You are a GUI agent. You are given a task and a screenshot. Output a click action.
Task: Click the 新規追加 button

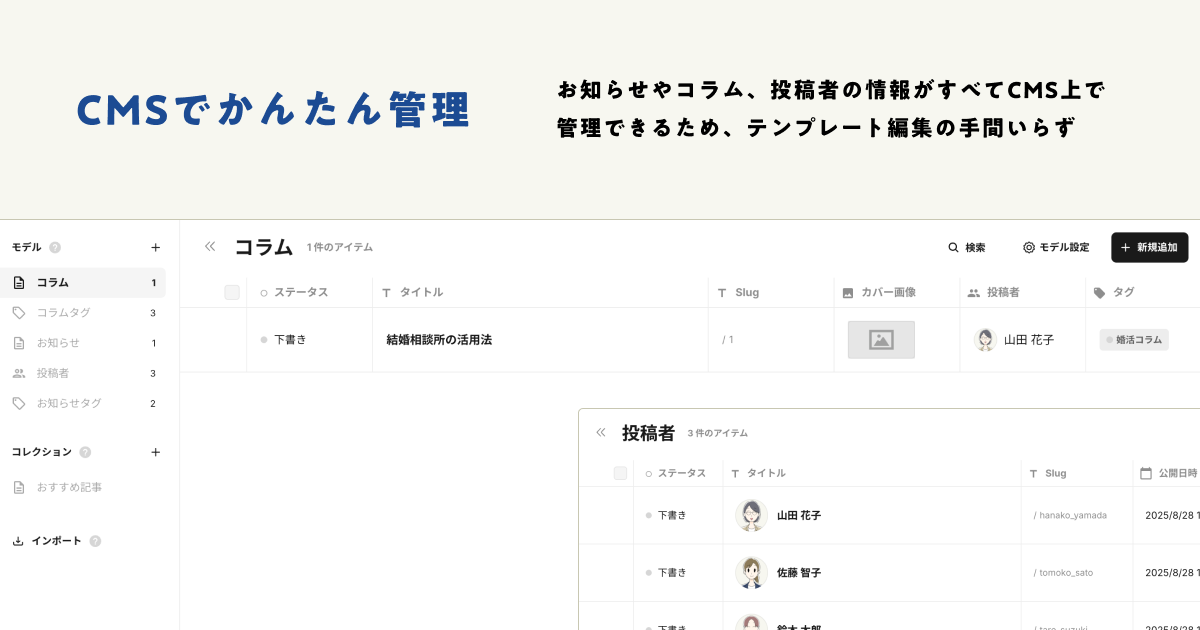coord(1149,247)
